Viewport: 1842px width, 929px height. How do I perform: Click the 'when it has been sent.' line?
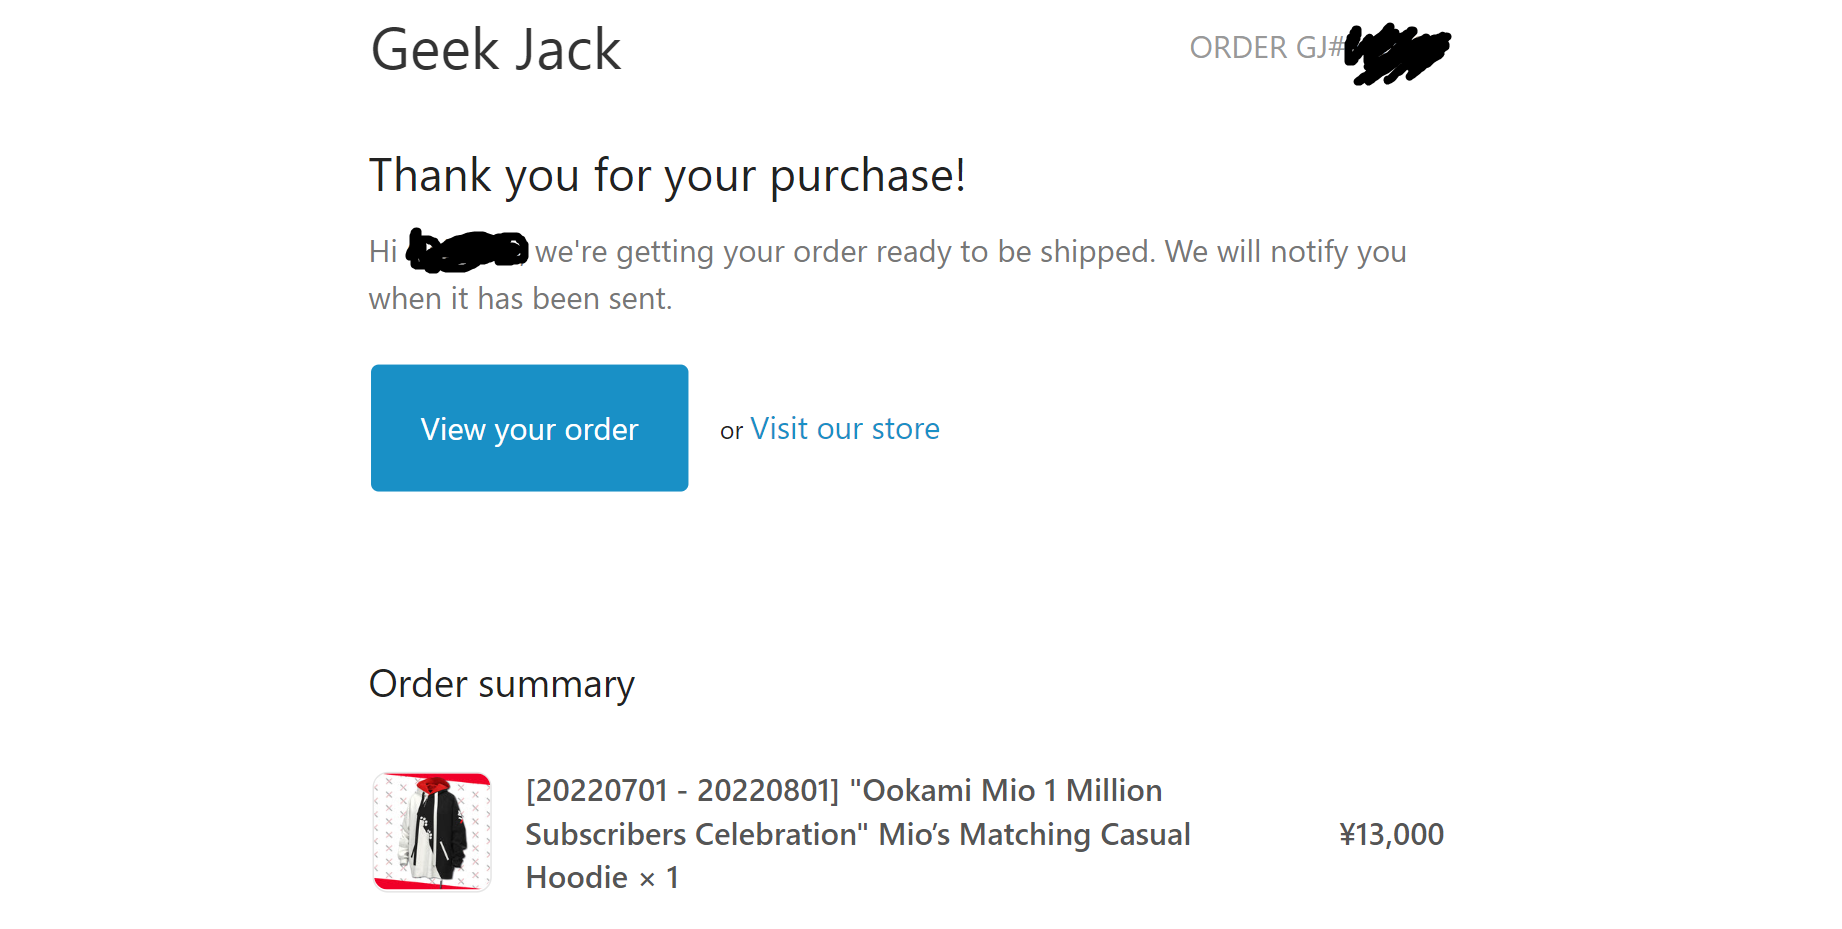pos(521,299)
